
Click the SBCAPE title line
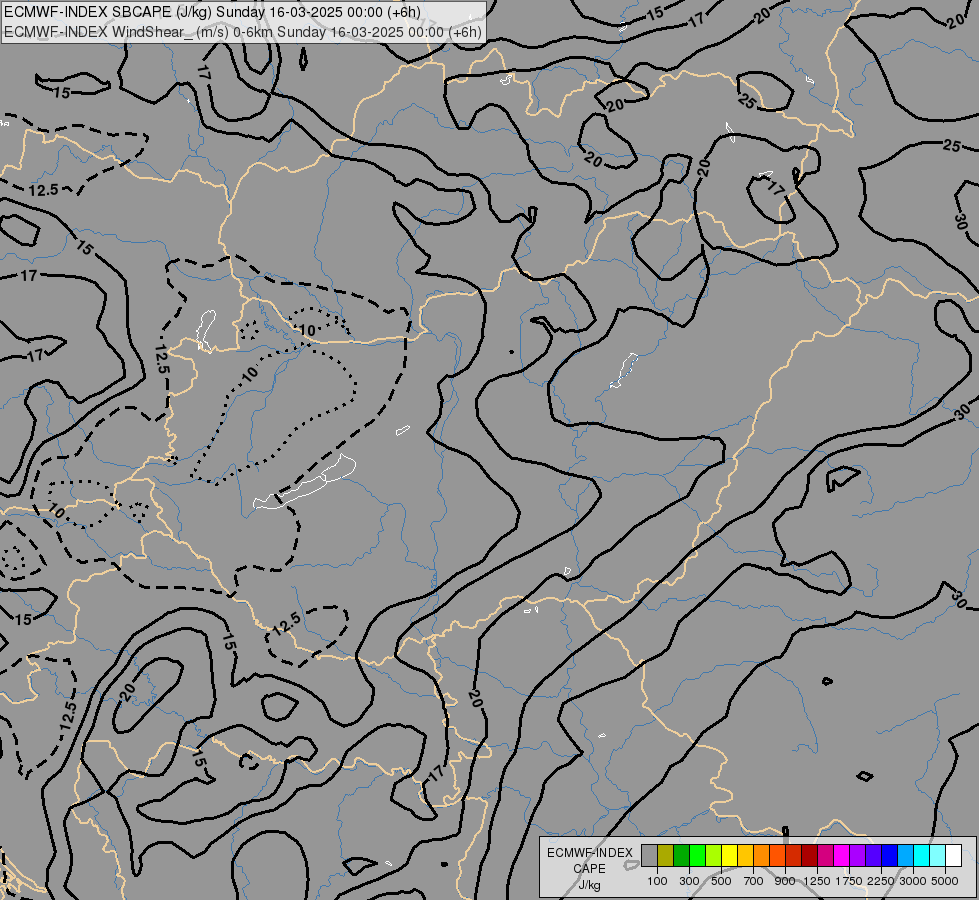tap(212, 12)
